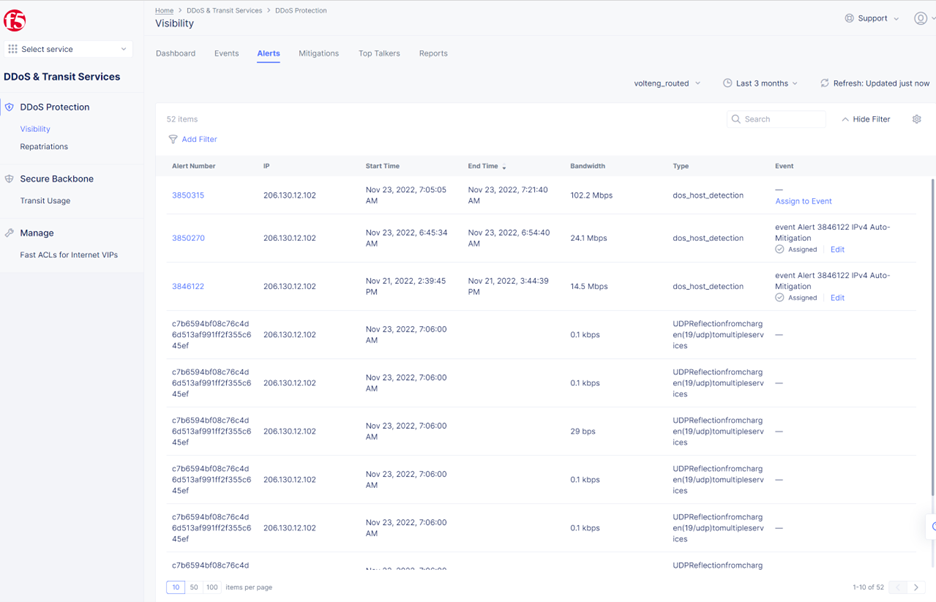This screenshot has height=602, width=936.
Task: Click the Assign to Event link
Action: [803, 201]
